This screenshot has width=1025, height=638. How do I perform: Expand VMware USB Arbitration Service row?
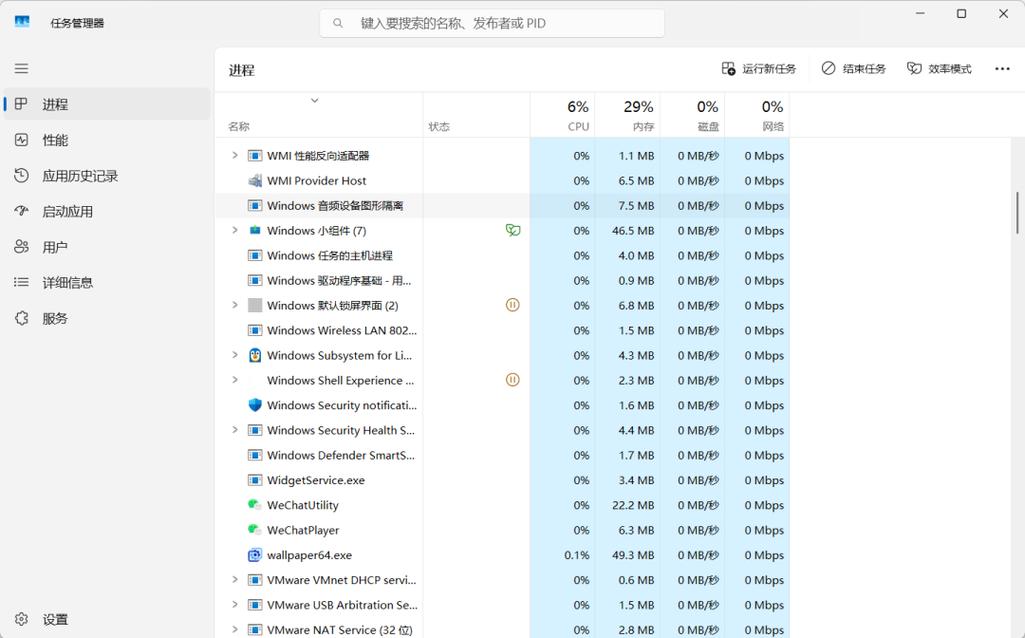235,605
